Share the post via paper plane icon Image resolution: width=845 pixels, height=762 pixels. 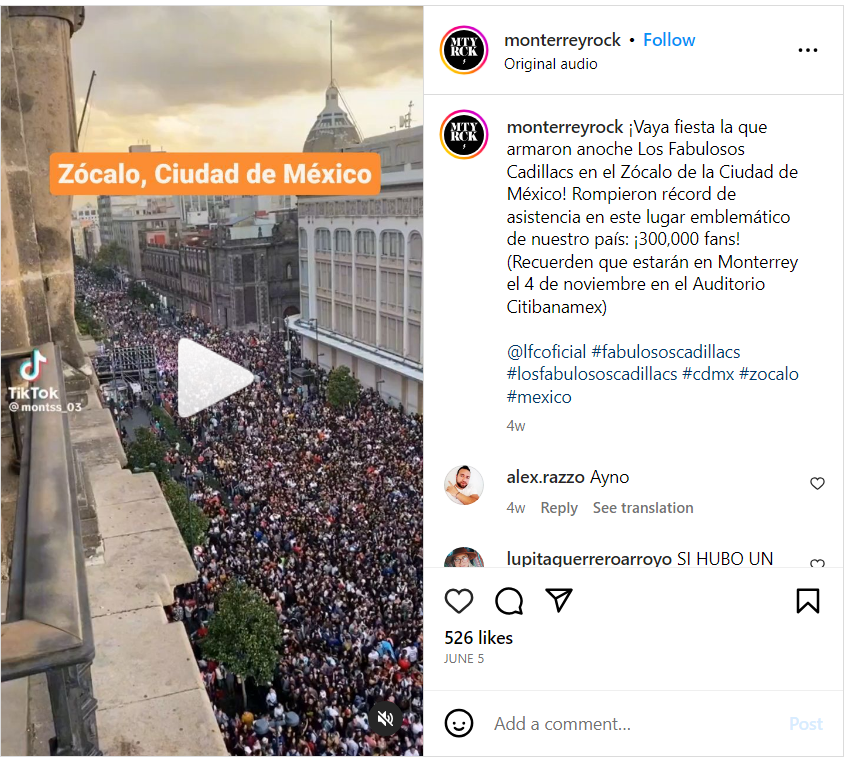pyautogui.click(x=558, y=600)
